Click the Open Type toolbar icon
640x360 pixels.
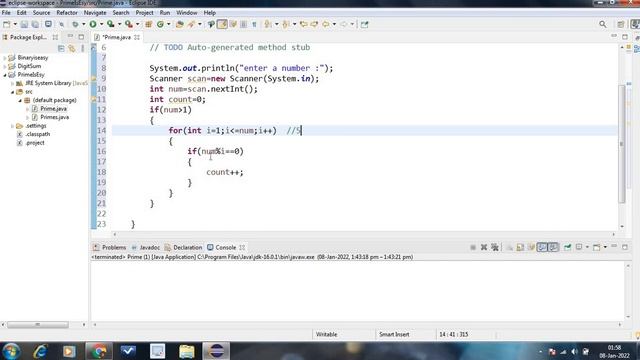[180, 24]
